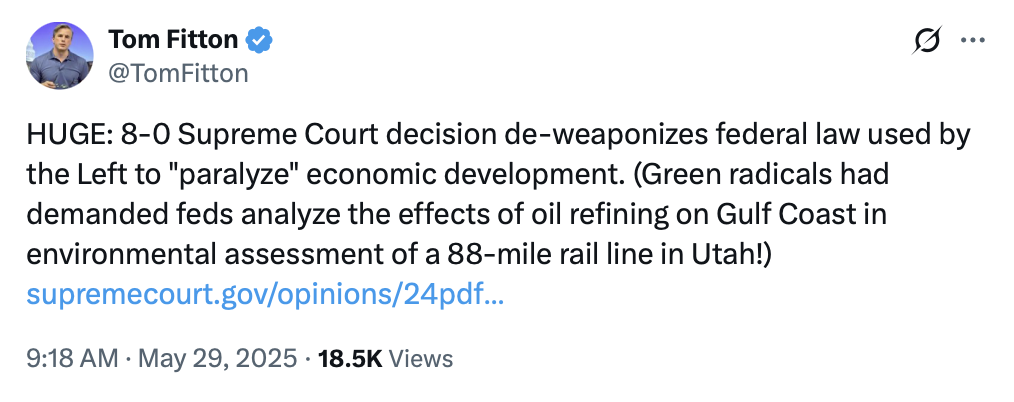The image size is (1014, 402).
Task: Open the three-dot More options menu
Action: tap(972, 41)
